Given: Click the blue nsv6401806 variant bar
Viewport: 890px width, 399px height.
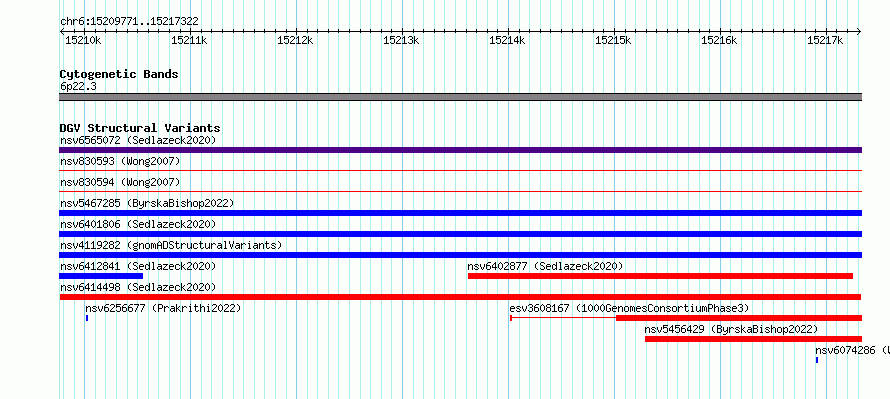Looking at the screenshot, I should [460, 234].
